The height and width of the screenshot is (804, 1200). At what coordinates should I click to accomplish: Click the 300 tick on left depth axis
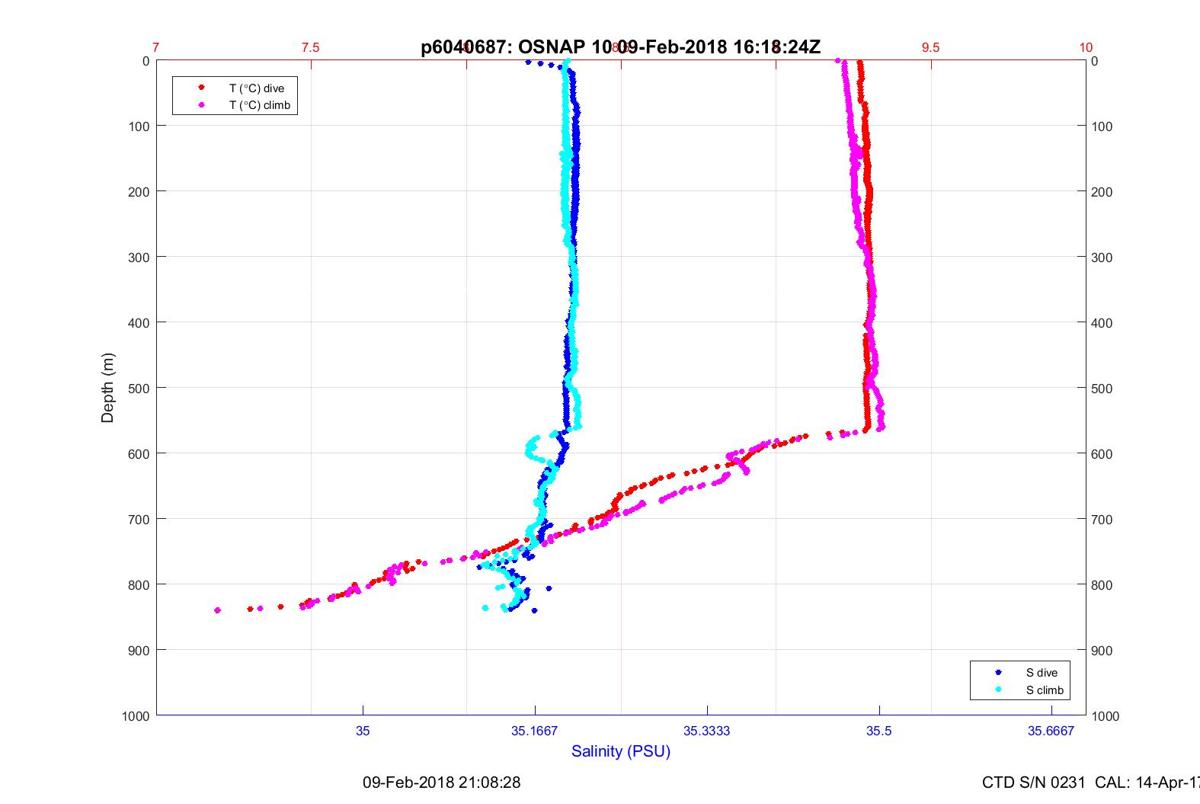[x=138, y=257]
